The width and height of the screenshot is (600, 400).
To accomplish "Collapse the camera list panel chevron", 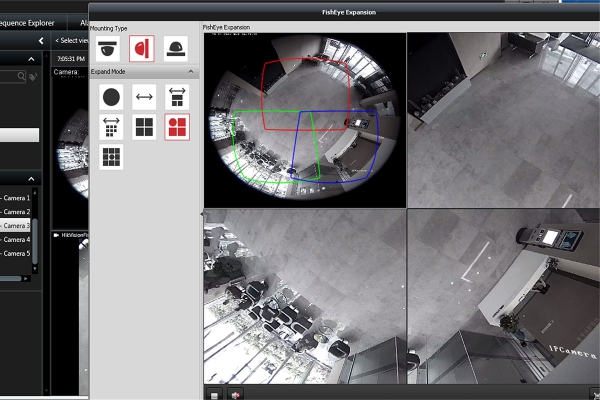I will click(31, 179).
